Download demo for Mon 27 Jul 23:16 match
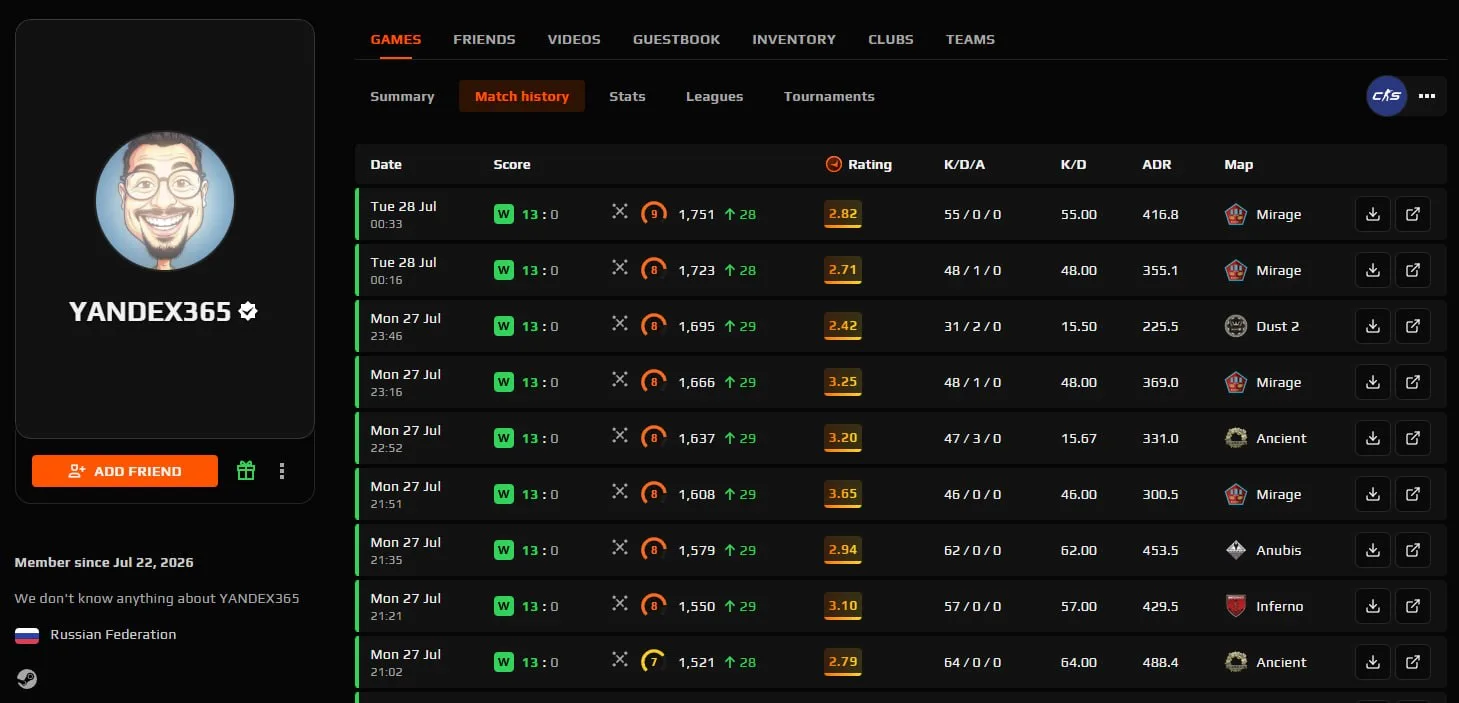Viewport: 1459px width, 703px height. pyautogui.click(x=1373, y=382)
